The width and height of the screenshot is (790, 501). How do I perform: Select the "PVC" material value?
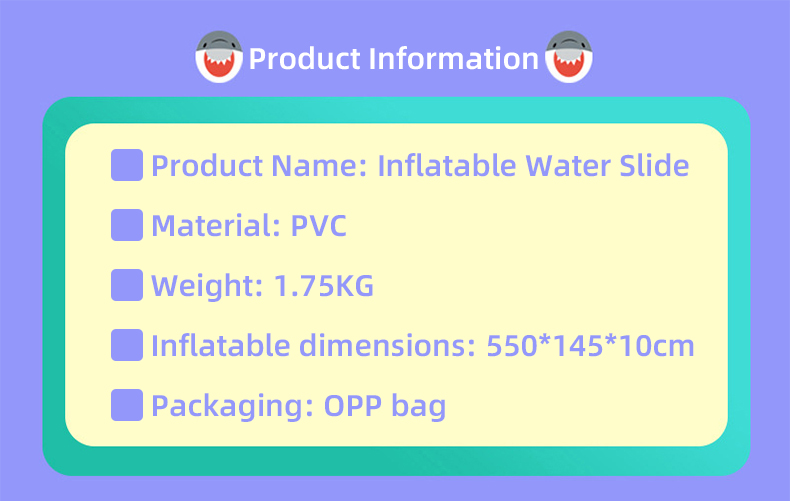[319, 226]
